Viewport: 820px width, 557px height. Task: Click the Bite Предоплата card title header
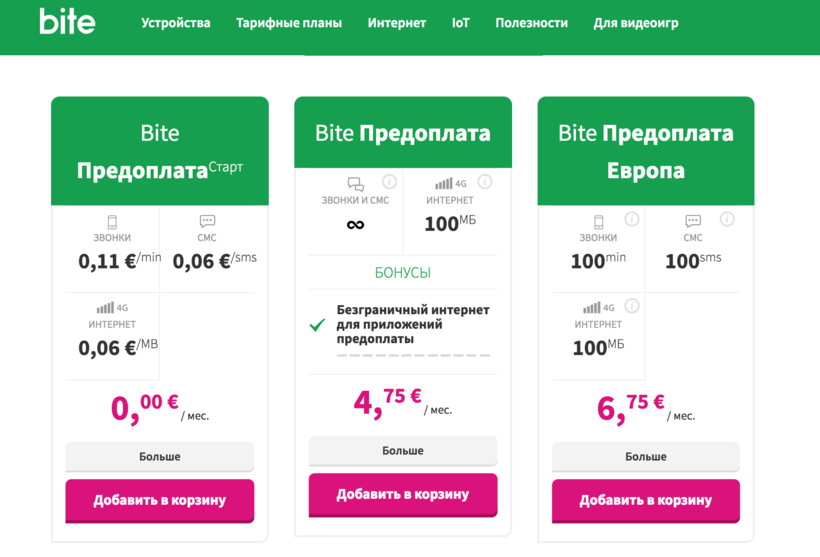pos(403,133)
